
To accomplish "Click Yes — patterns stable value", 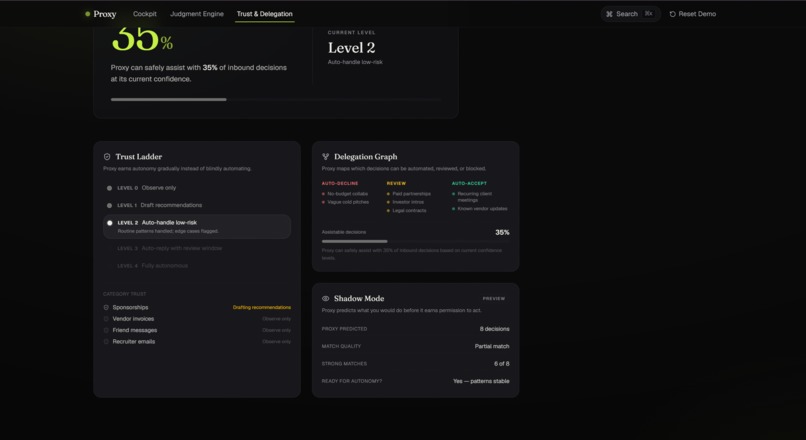I will 481,381.
